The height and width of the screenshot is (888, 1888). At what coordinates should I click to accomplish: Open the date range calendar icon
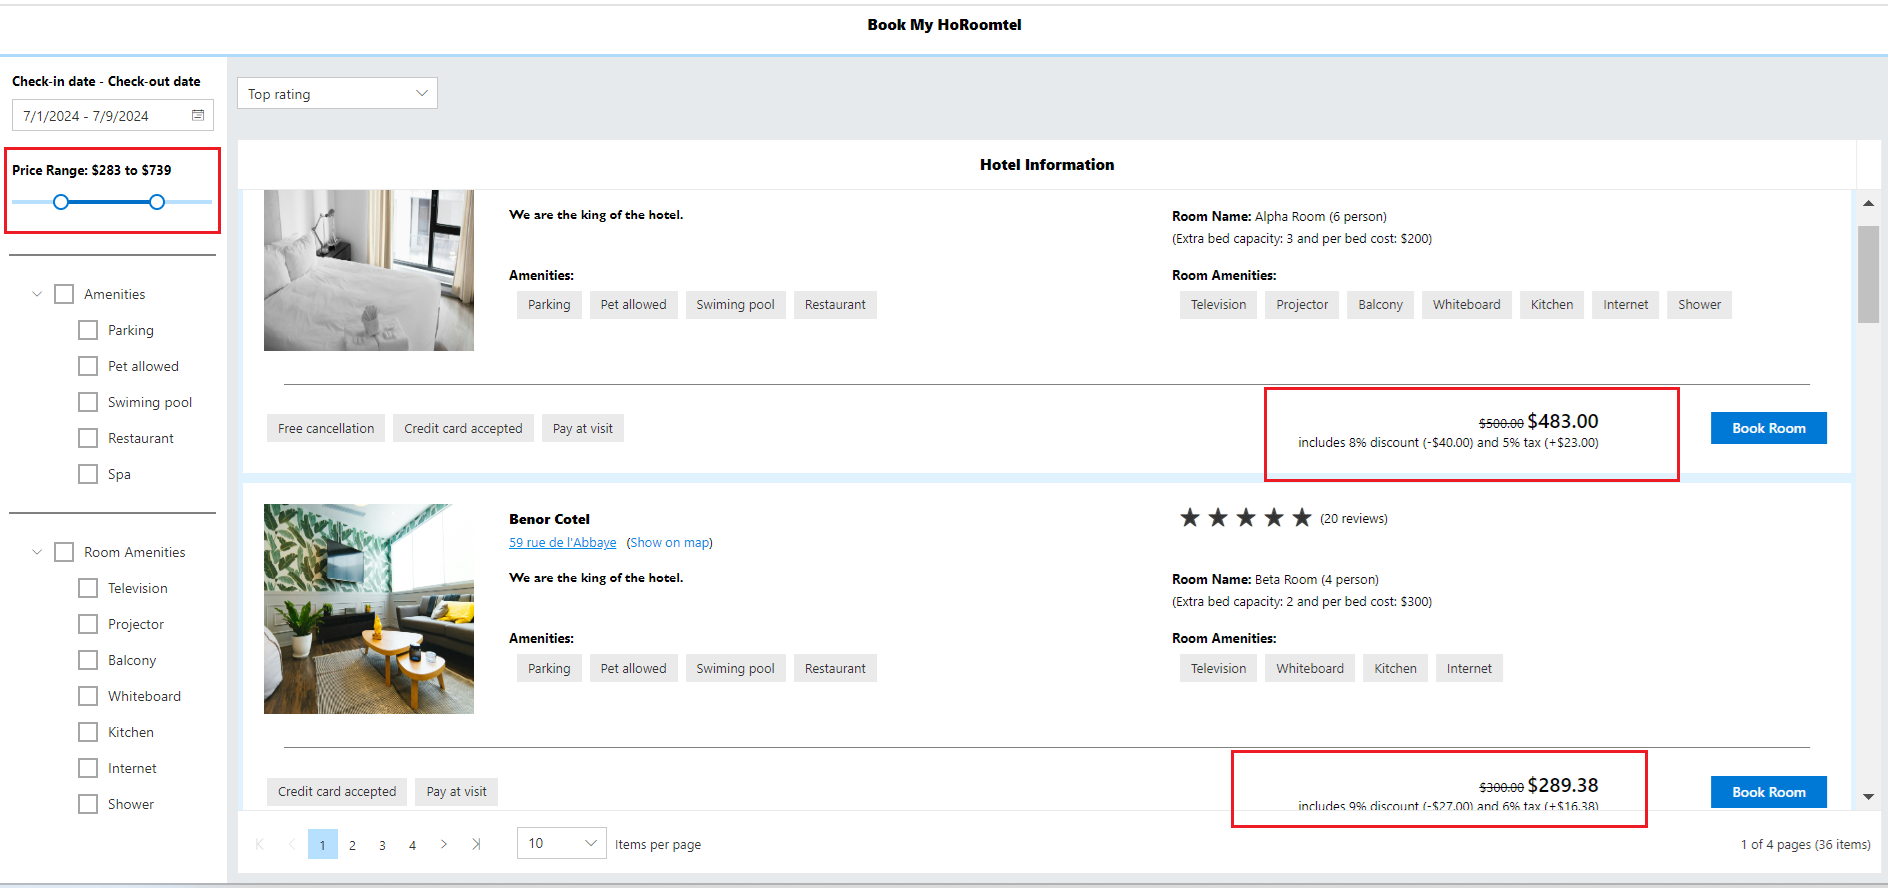point(198,115)
